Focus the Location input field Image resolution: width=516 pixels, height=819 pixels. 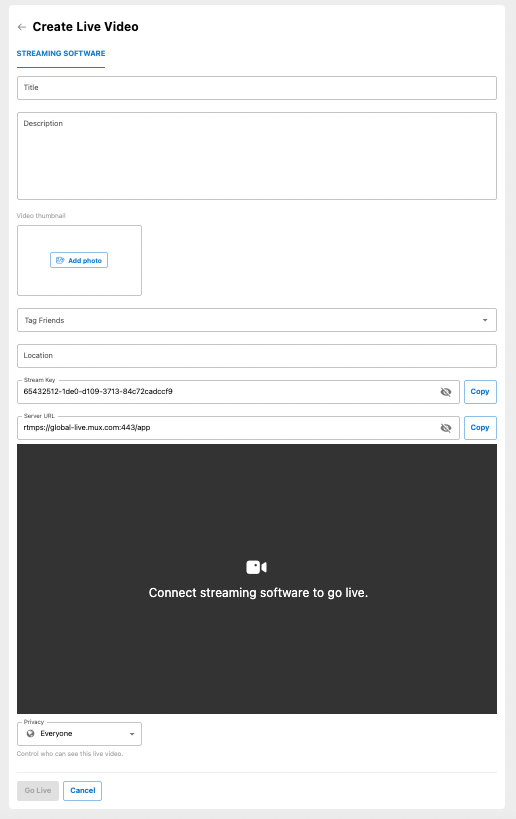[256, 356]
